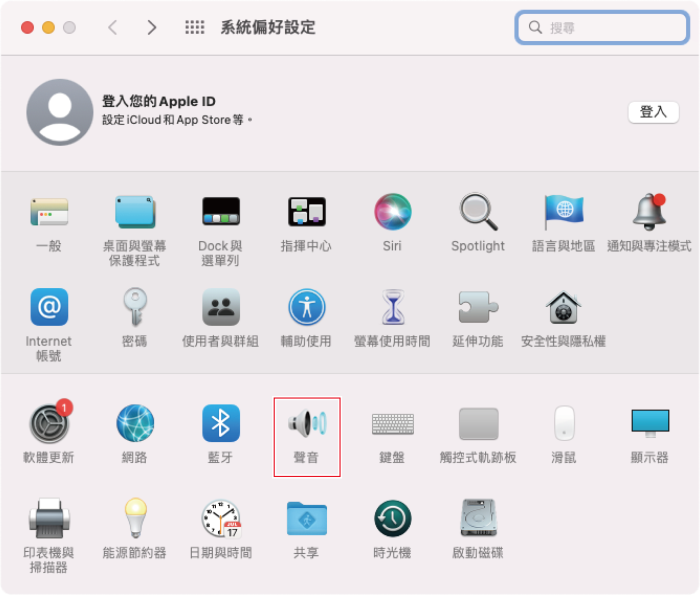Viewport: 700px width, 595px height.
Task: Open 啟動磁碟 preferences
Action: [478, 518]
